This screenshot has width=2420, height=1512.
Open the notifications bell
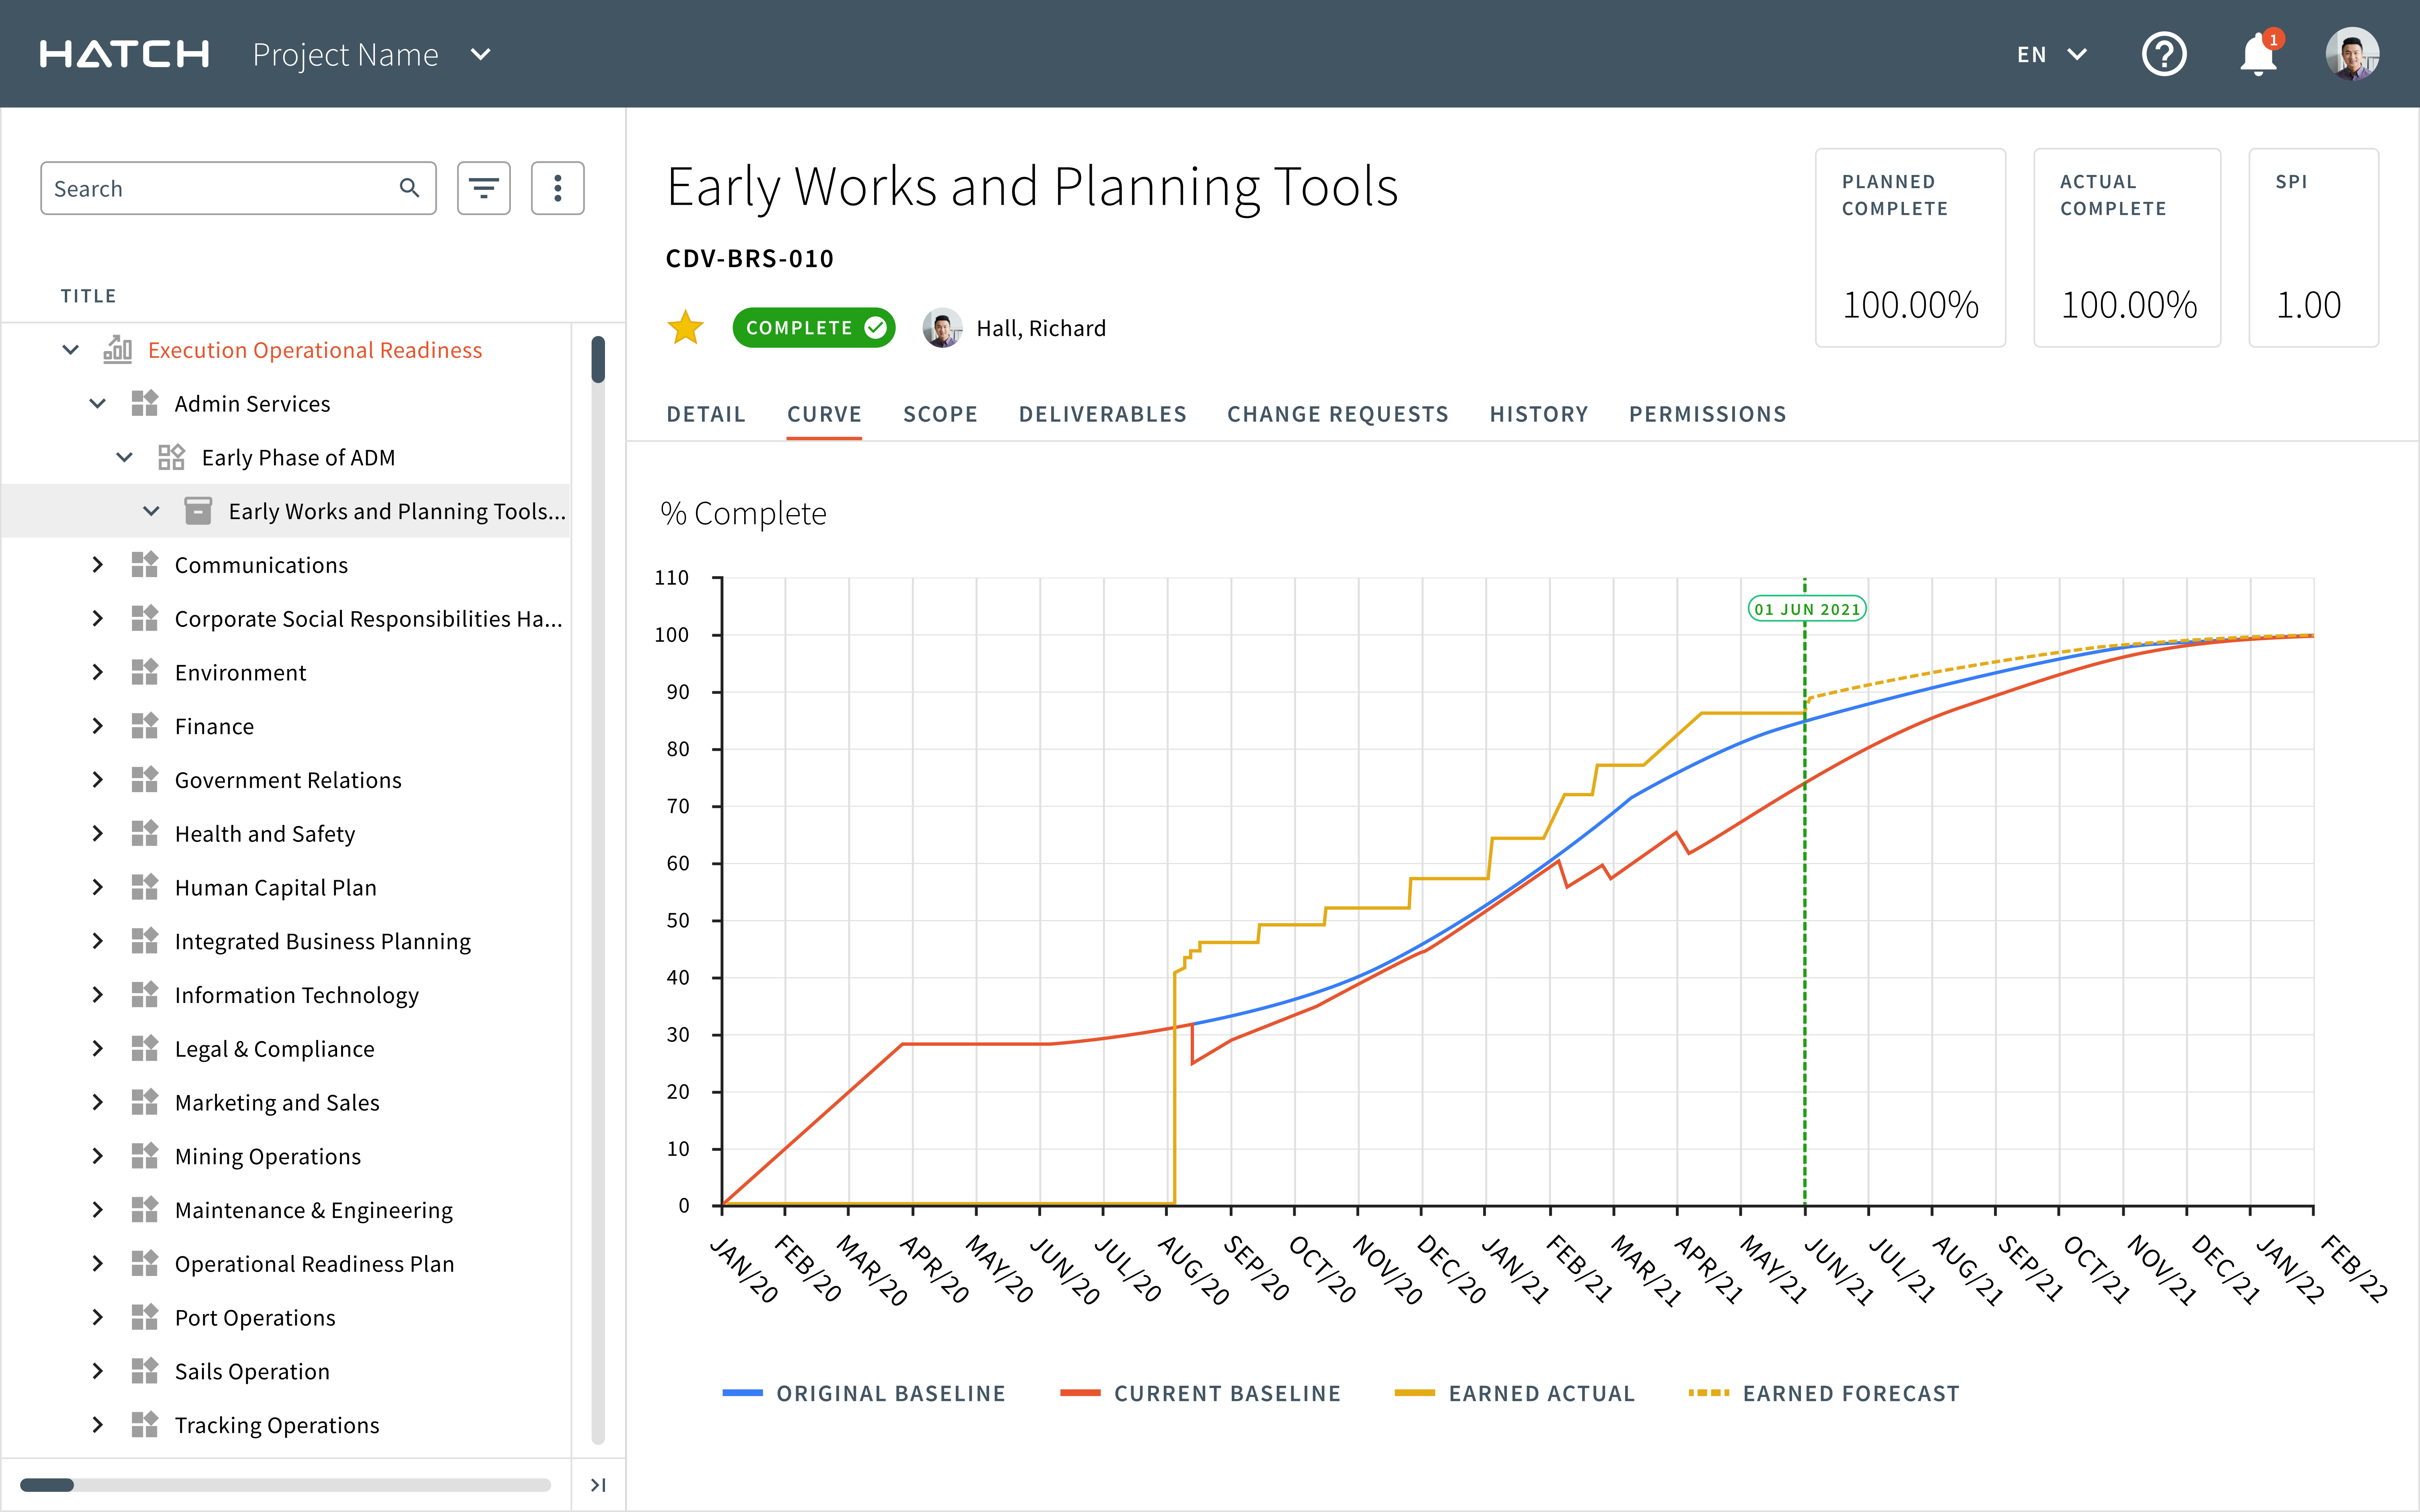pyautogui.click(x=2257, y=55)
